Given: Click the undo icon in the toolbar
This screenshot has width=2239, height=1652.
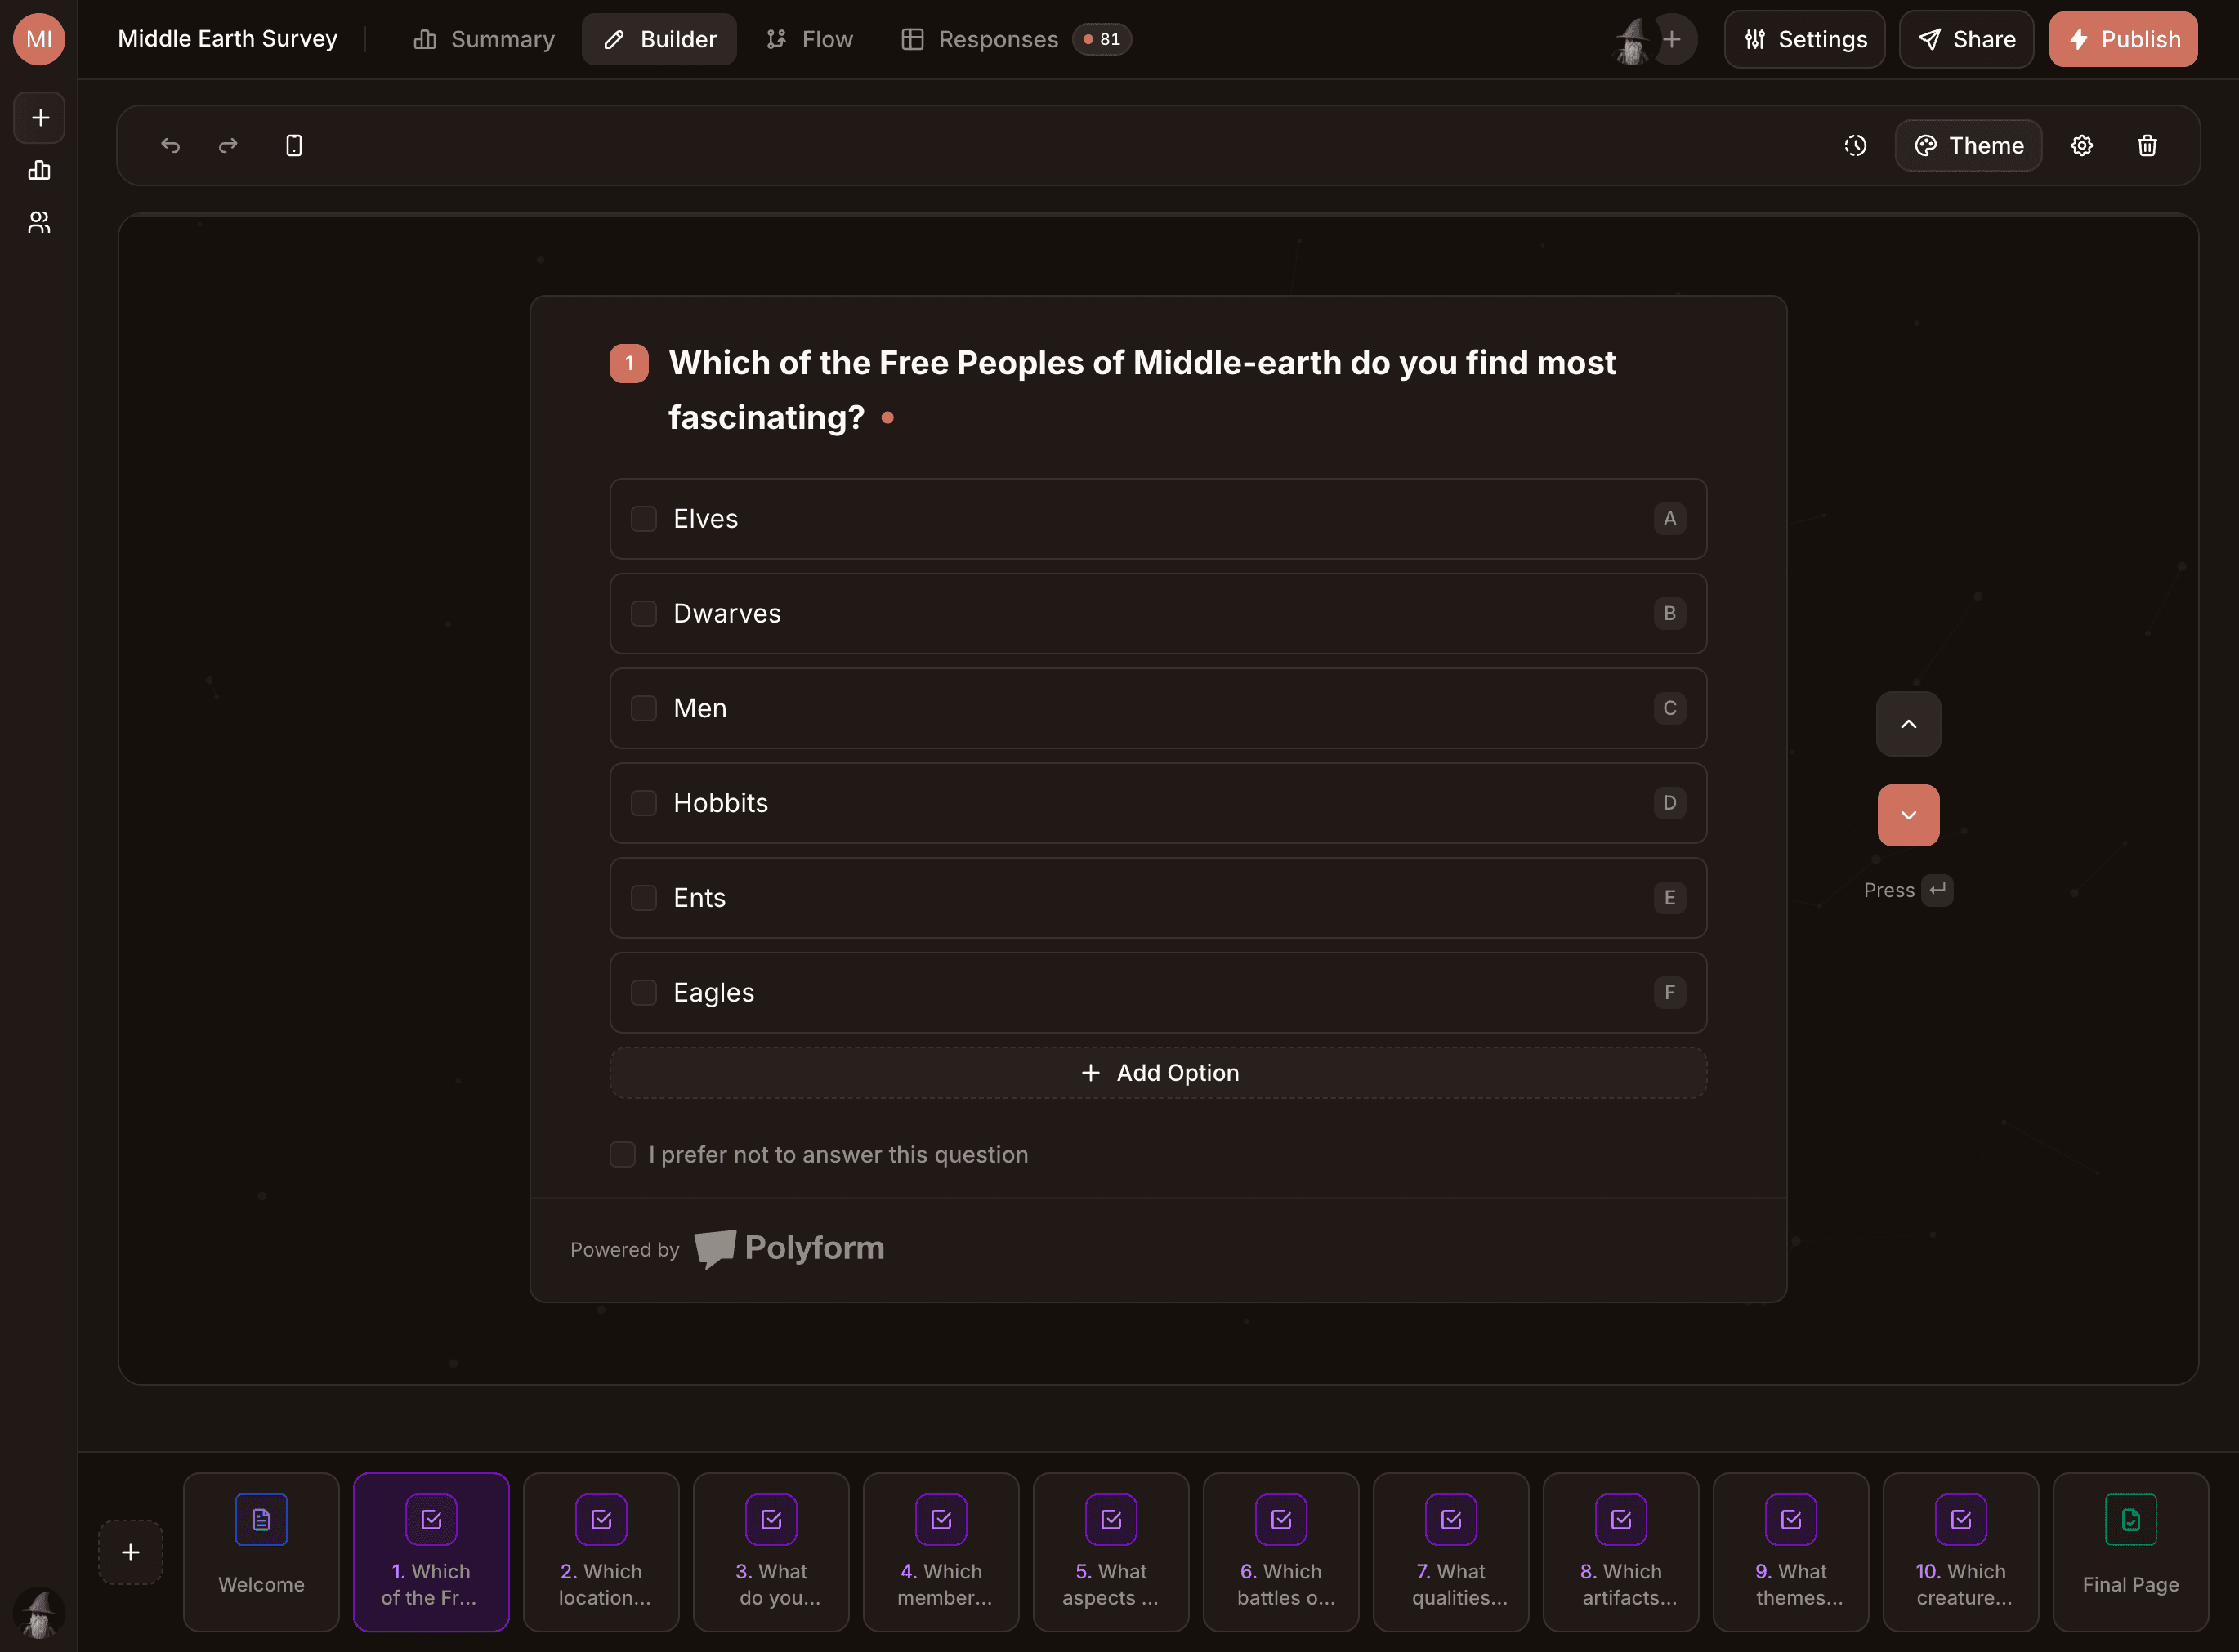Looking at the screenshot, I should (x=170, y=145).
